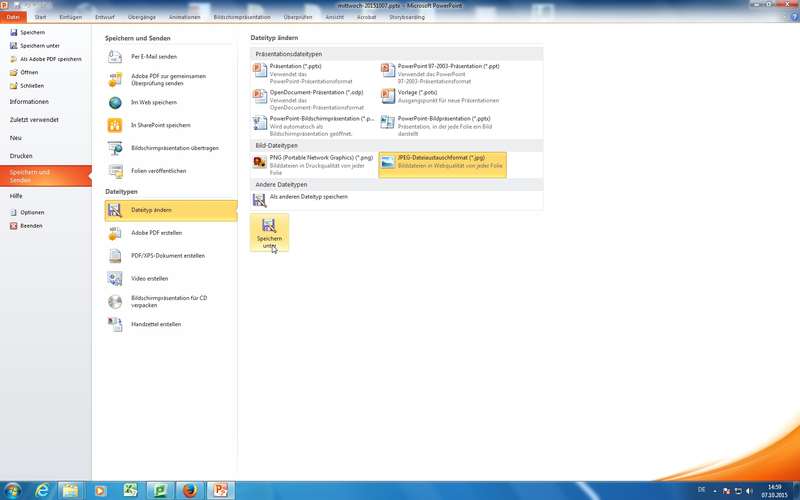Click Speichern unter in the left sidebar
800x500 pixels.
tap(35, 45)
